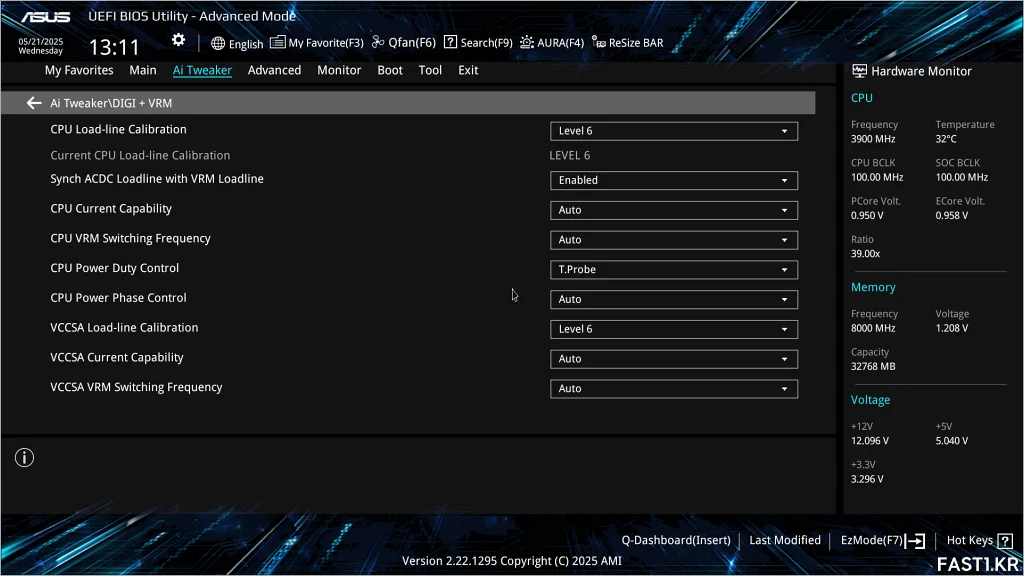
Task: Click +12V reading 12.096 V
Action: coord(870,441)
